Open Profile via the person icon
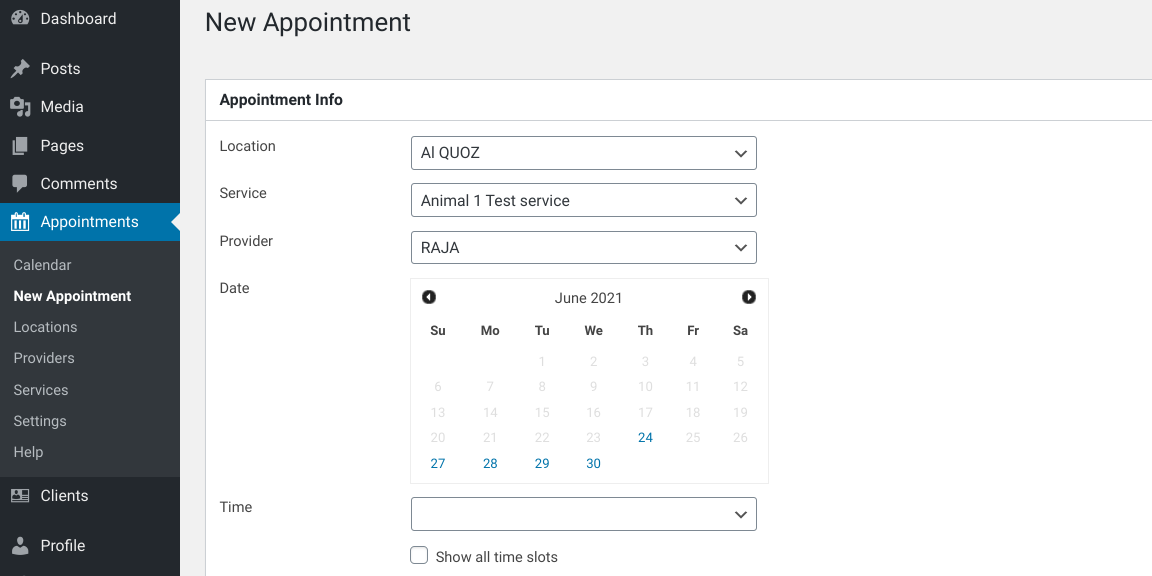The width and height of the screenshot is (1152, 576). [20, 545]
